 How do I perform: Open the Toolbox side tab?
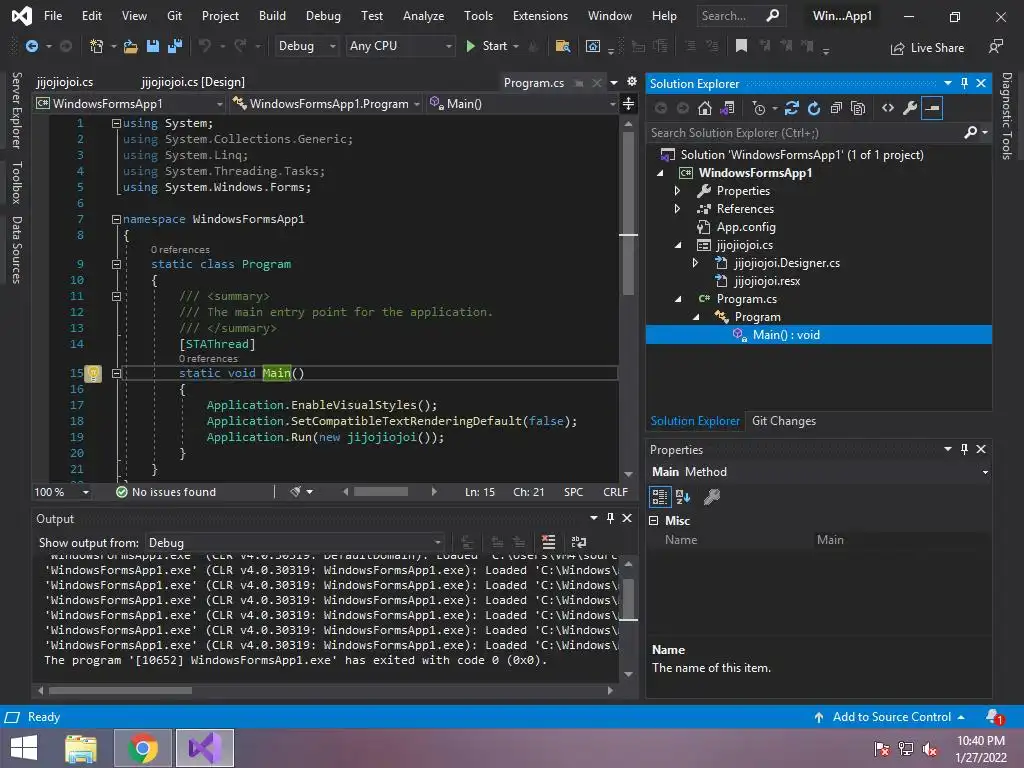tap(17, 183)
